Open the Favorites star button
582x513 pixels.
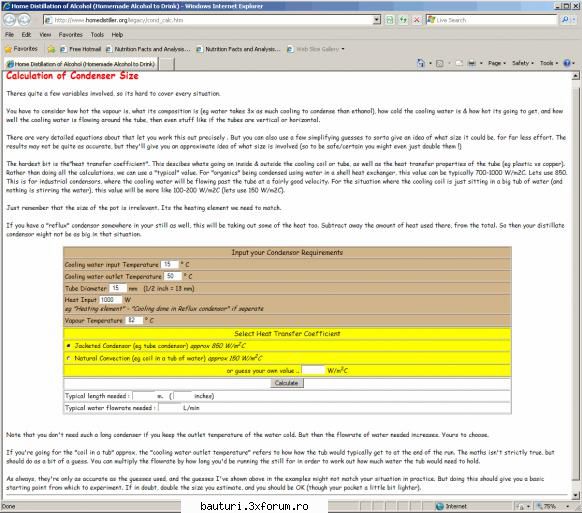click(x=21, y=49)
